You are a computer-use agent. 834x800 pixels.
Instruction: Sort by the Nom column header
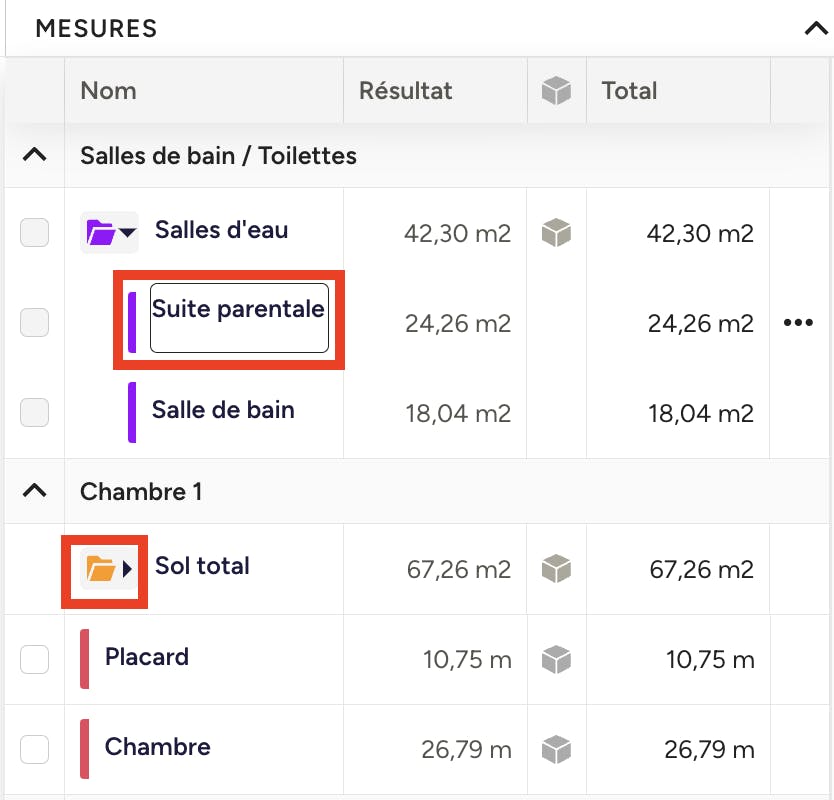click(x=109, y=90)
